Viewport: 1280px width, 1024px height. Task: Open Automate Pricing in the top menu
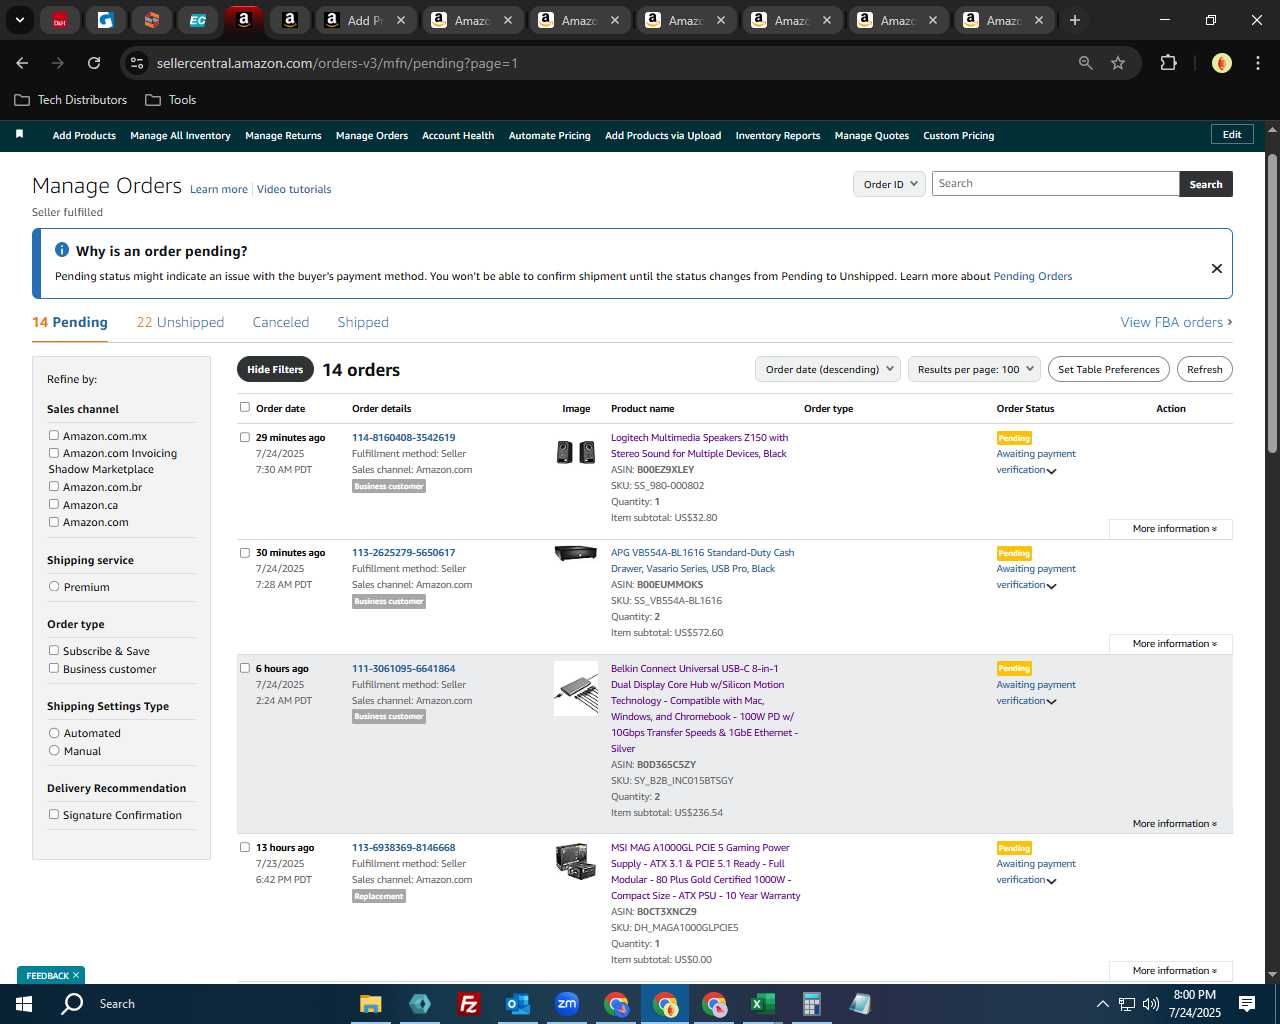(x=549, y=135)
